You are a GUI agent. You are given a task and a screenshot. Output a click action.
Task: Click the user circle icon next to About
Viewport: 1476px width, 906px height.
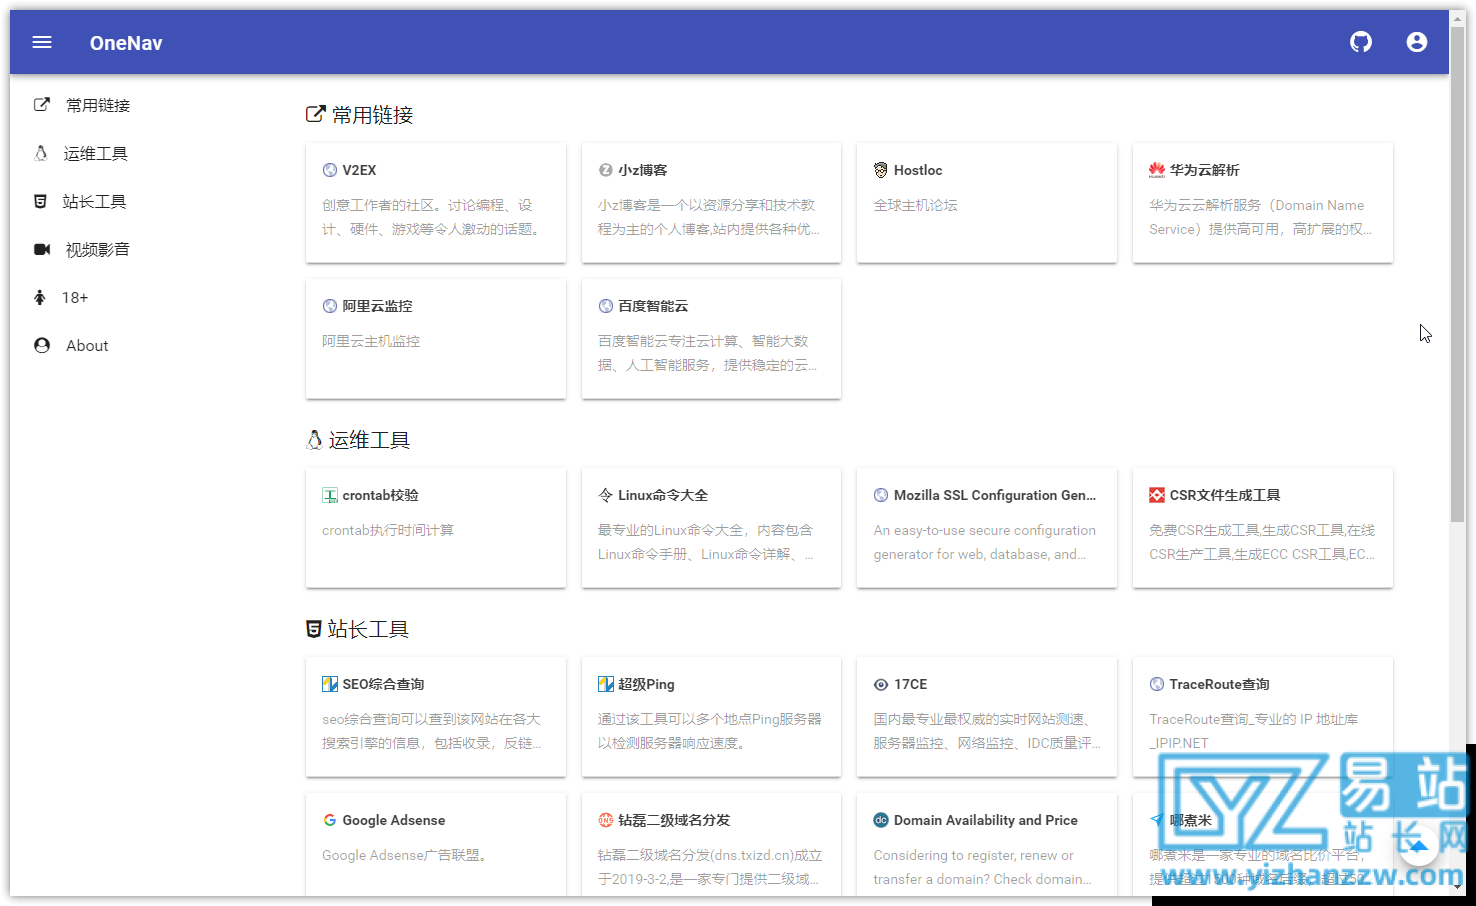coord(42,345)
